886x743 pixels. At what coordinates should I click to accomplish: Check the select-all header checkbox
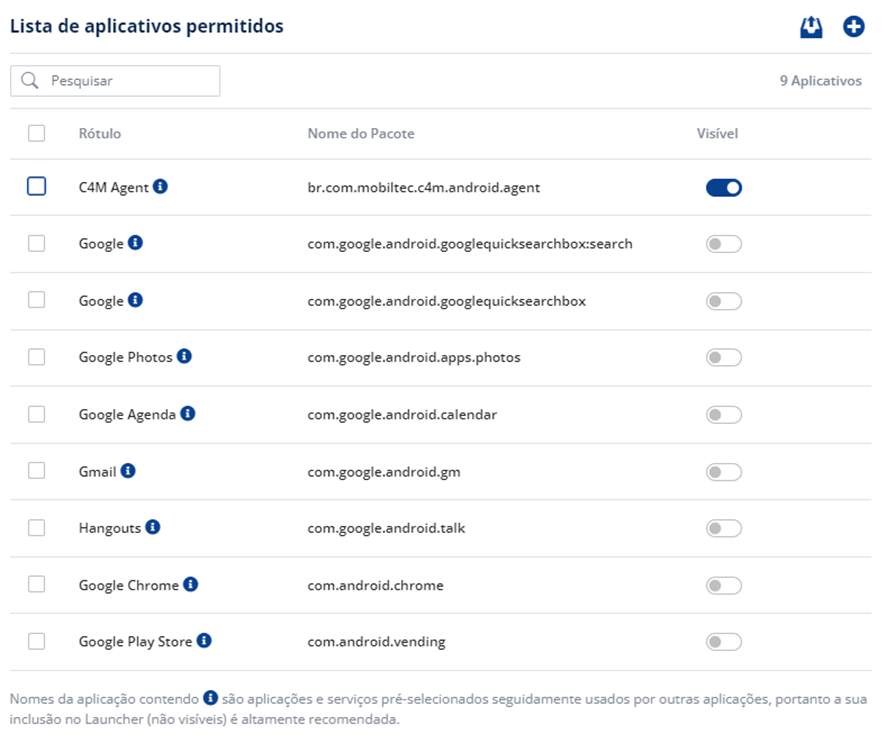(37, 133)
